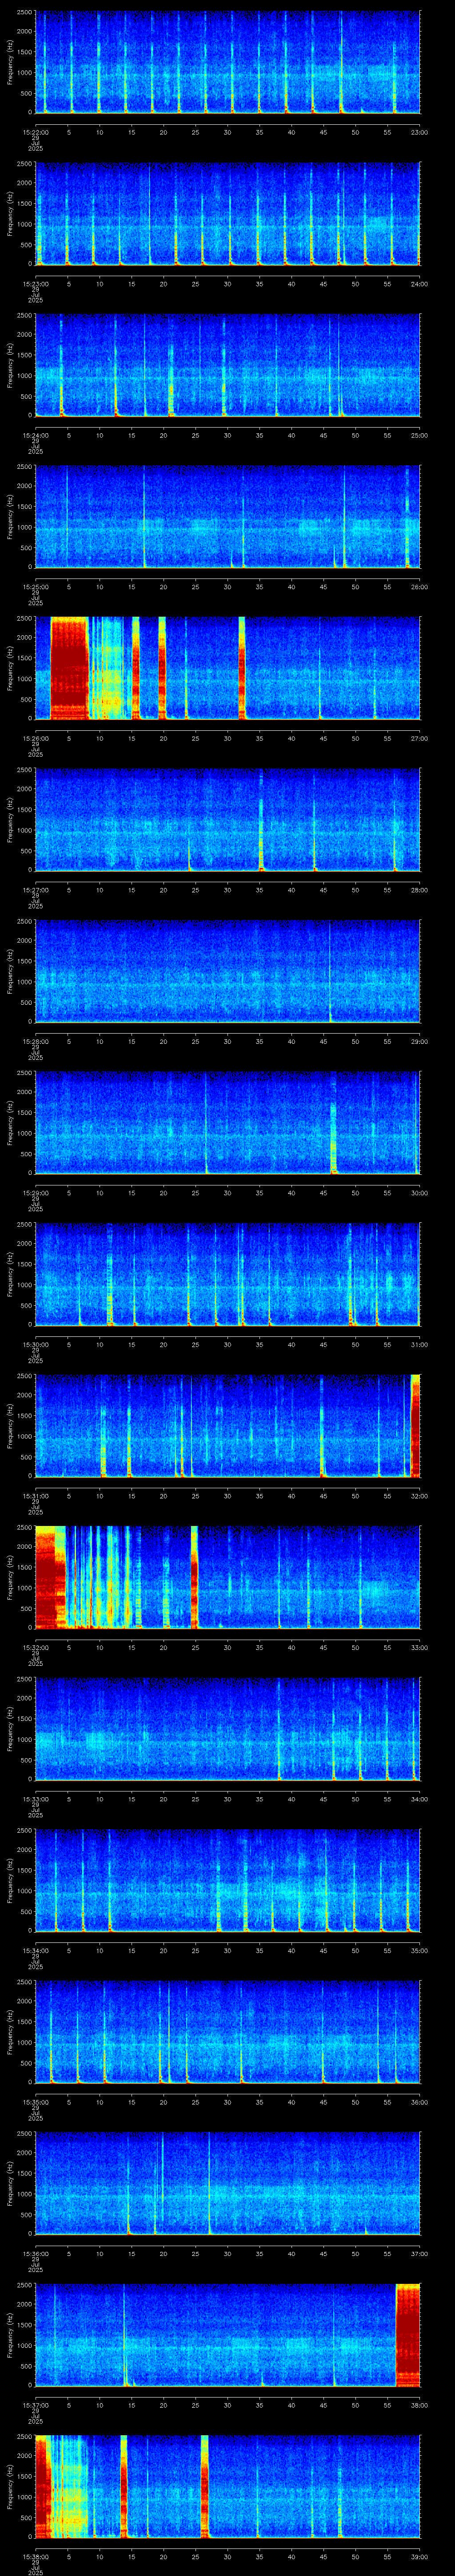Click the 15:27:00 start time label
455x2576 pixels.
pos(35,890)
